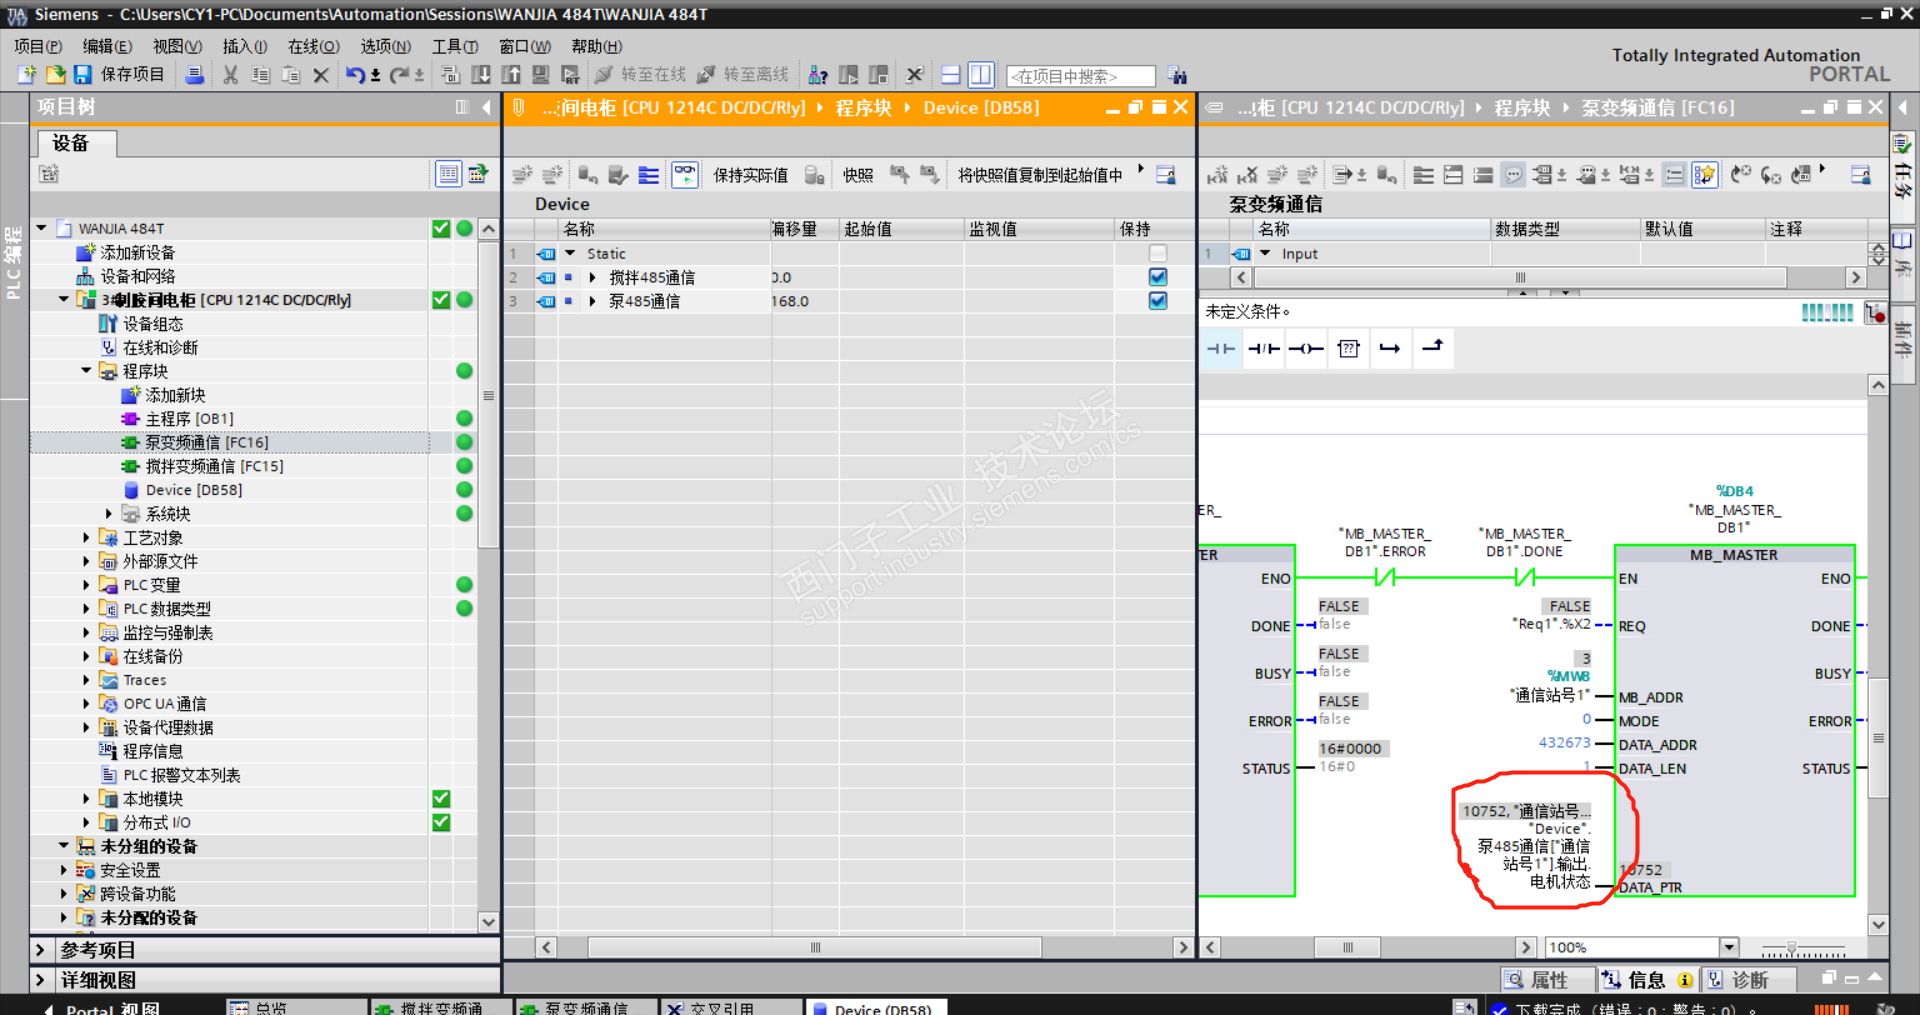Image resolution: width=1920 pixels, height=1015 pixels.
Task: Collapse the Static section in Device DB
Action: (570, 254)
